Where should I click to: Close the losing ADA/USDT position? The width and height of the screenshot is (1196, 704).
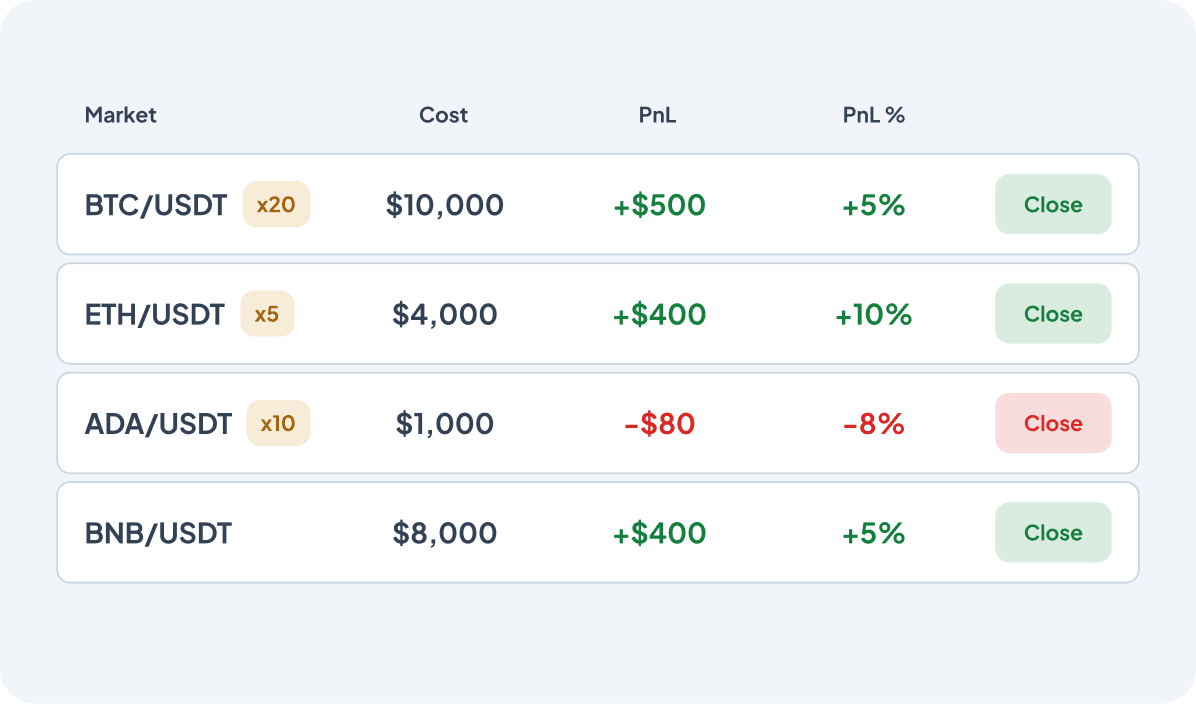[1053, 423]
